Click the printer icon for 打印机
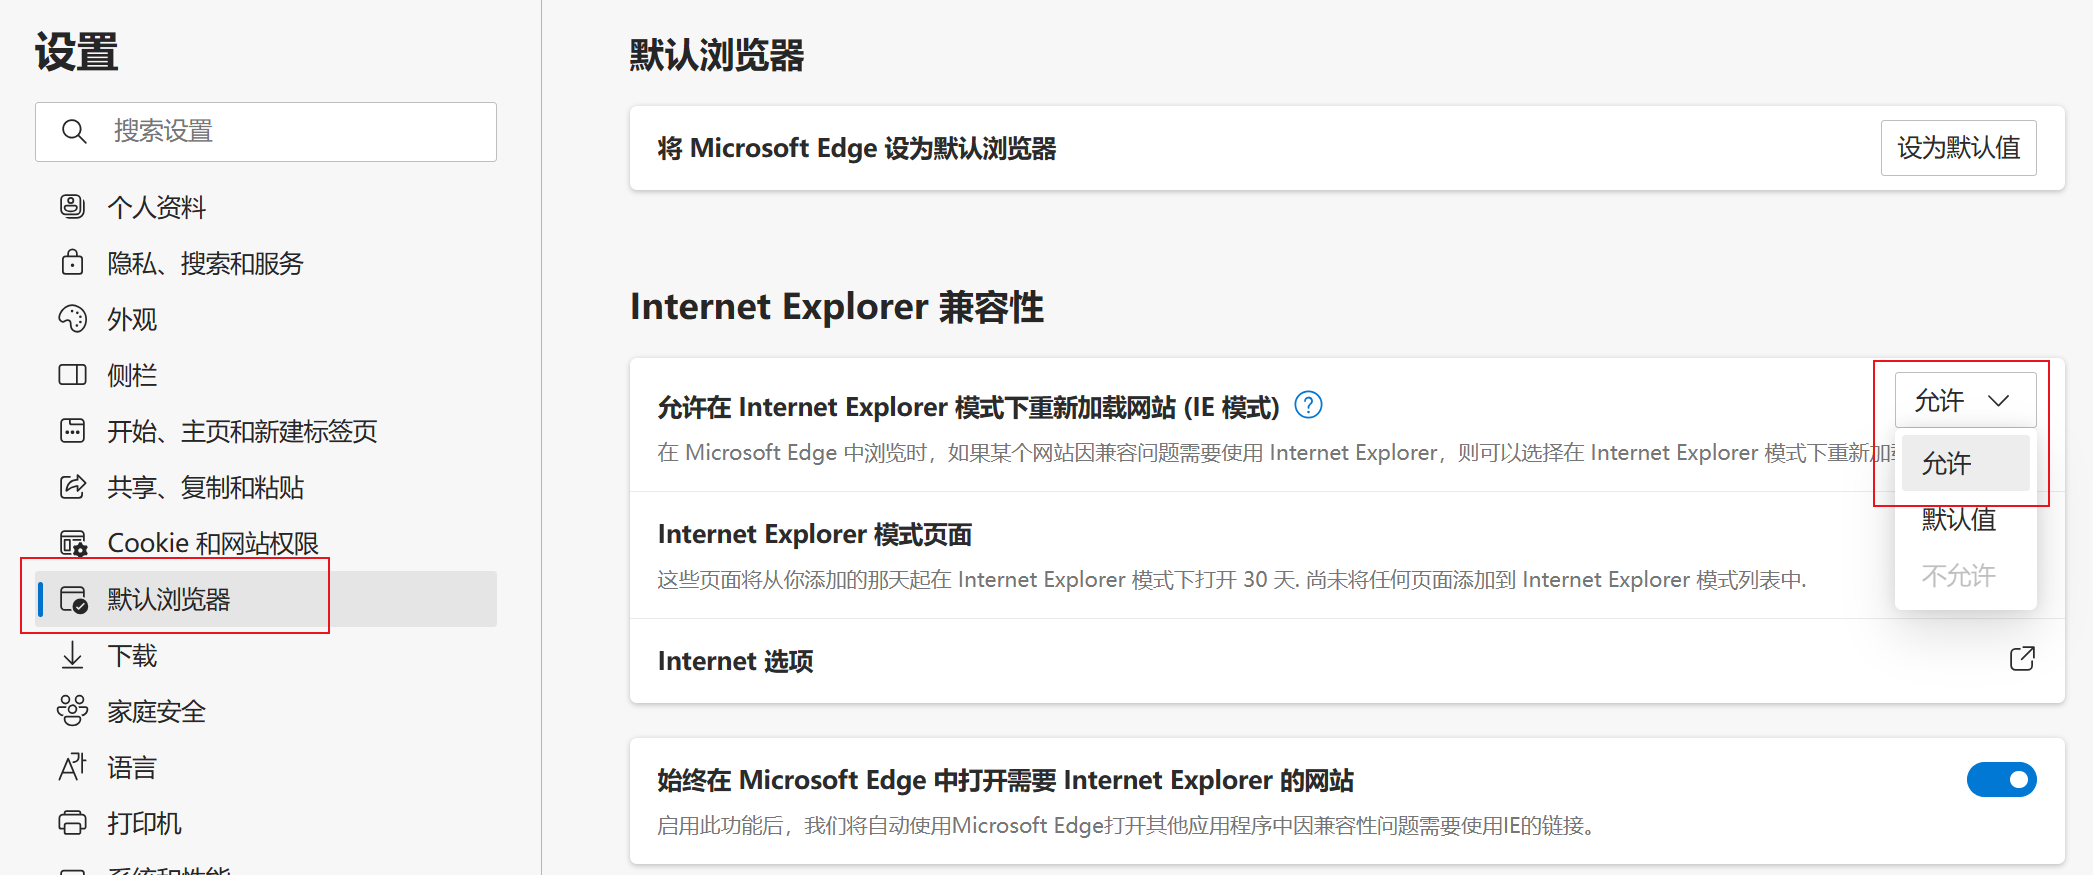 point(72,823)
